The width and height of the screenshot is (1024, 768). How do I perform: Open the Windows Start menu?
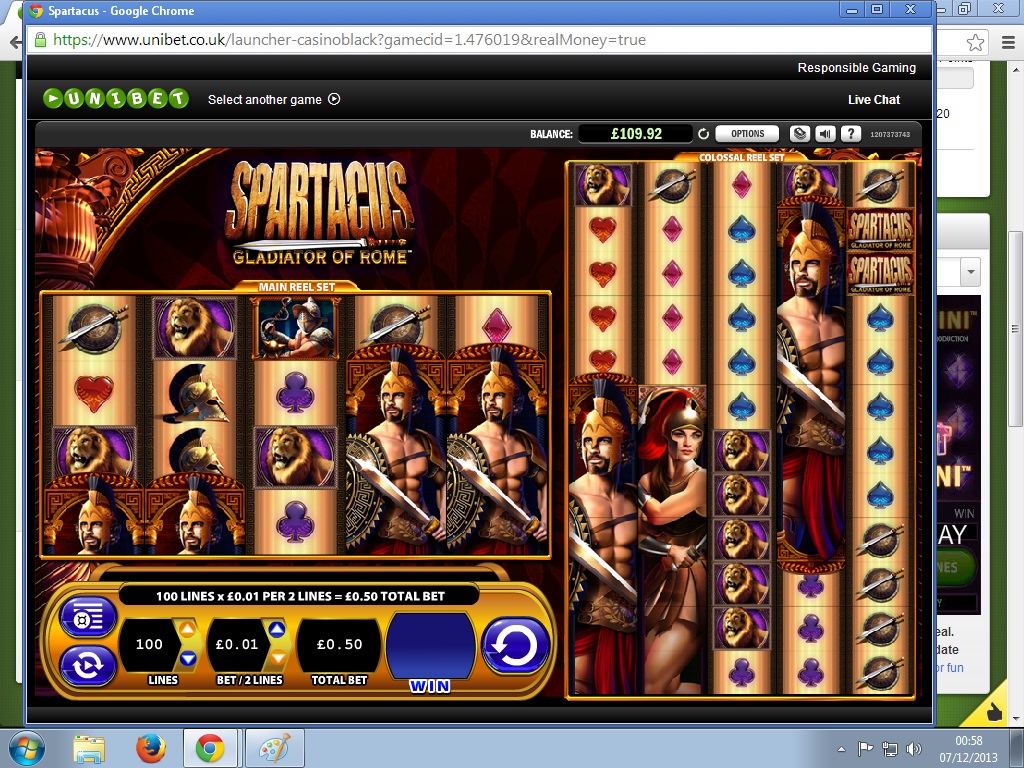(x=26, y=748)
